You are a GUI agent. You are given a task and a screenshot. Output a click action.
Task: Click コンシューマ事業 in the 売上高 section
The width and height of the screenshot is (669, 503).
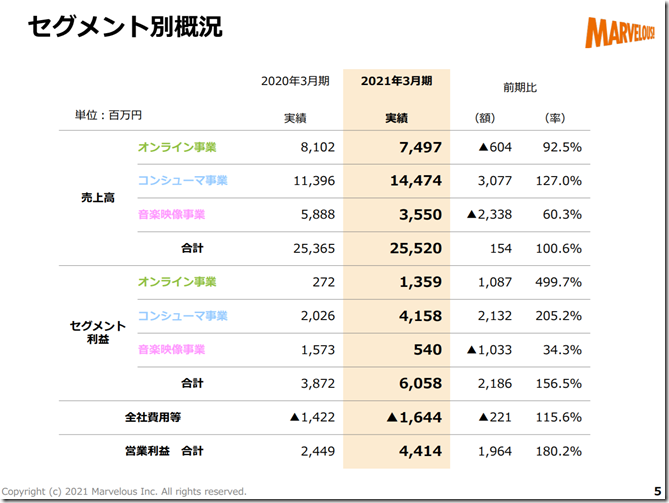click(x=183, y=180)
